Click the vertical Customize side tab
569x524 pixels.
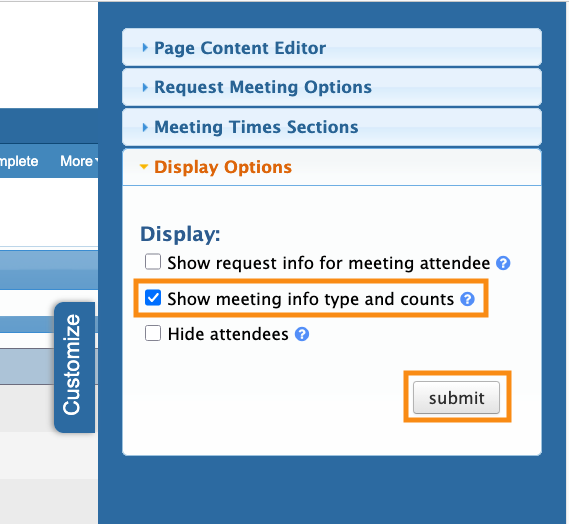(x=74, y=367)
